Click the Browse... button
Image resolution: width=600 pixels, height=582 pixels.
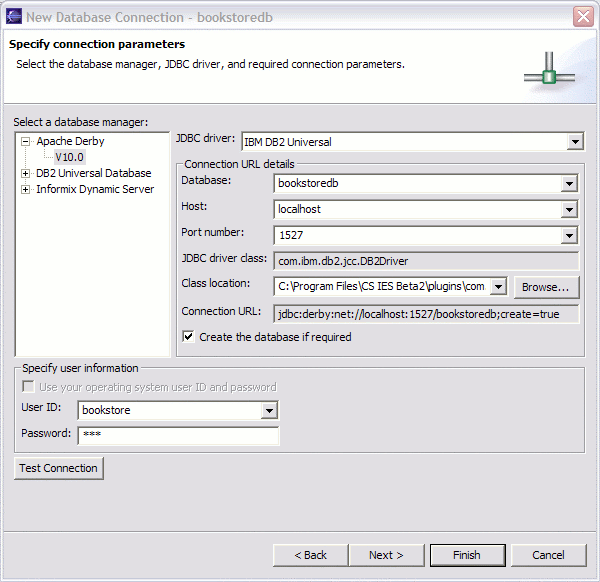point(546,287)
